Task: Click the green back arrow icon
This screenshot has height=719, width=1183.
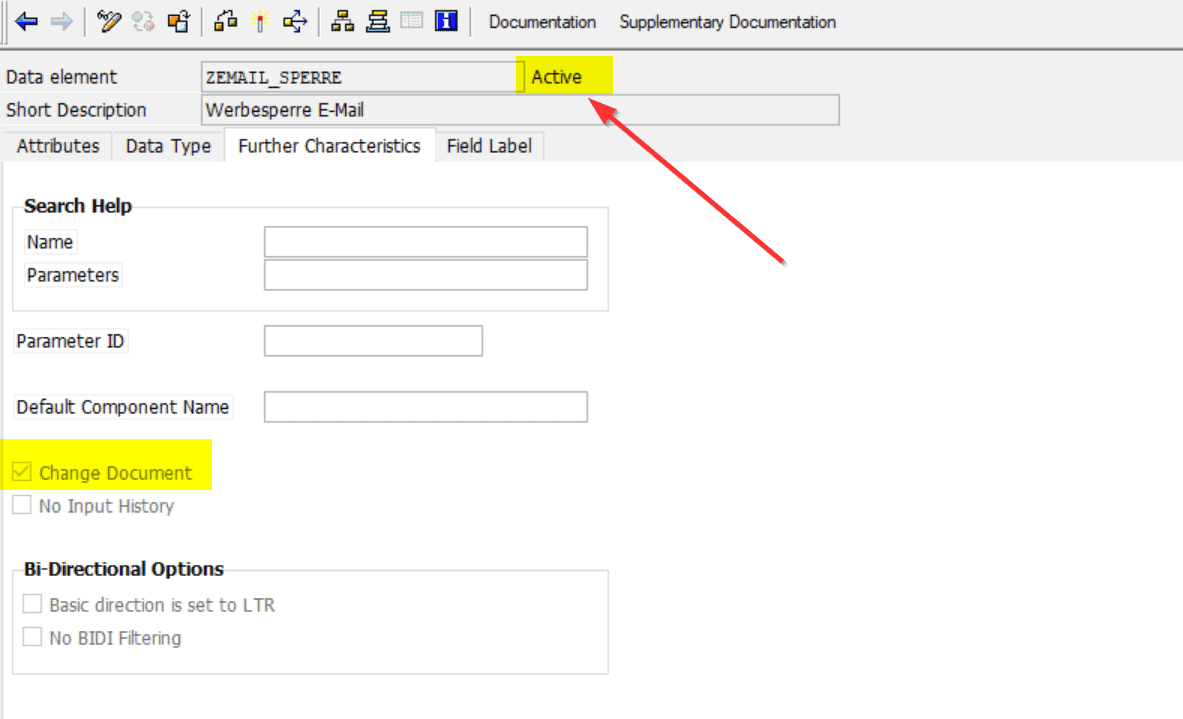Action: (x=28, y=20)
